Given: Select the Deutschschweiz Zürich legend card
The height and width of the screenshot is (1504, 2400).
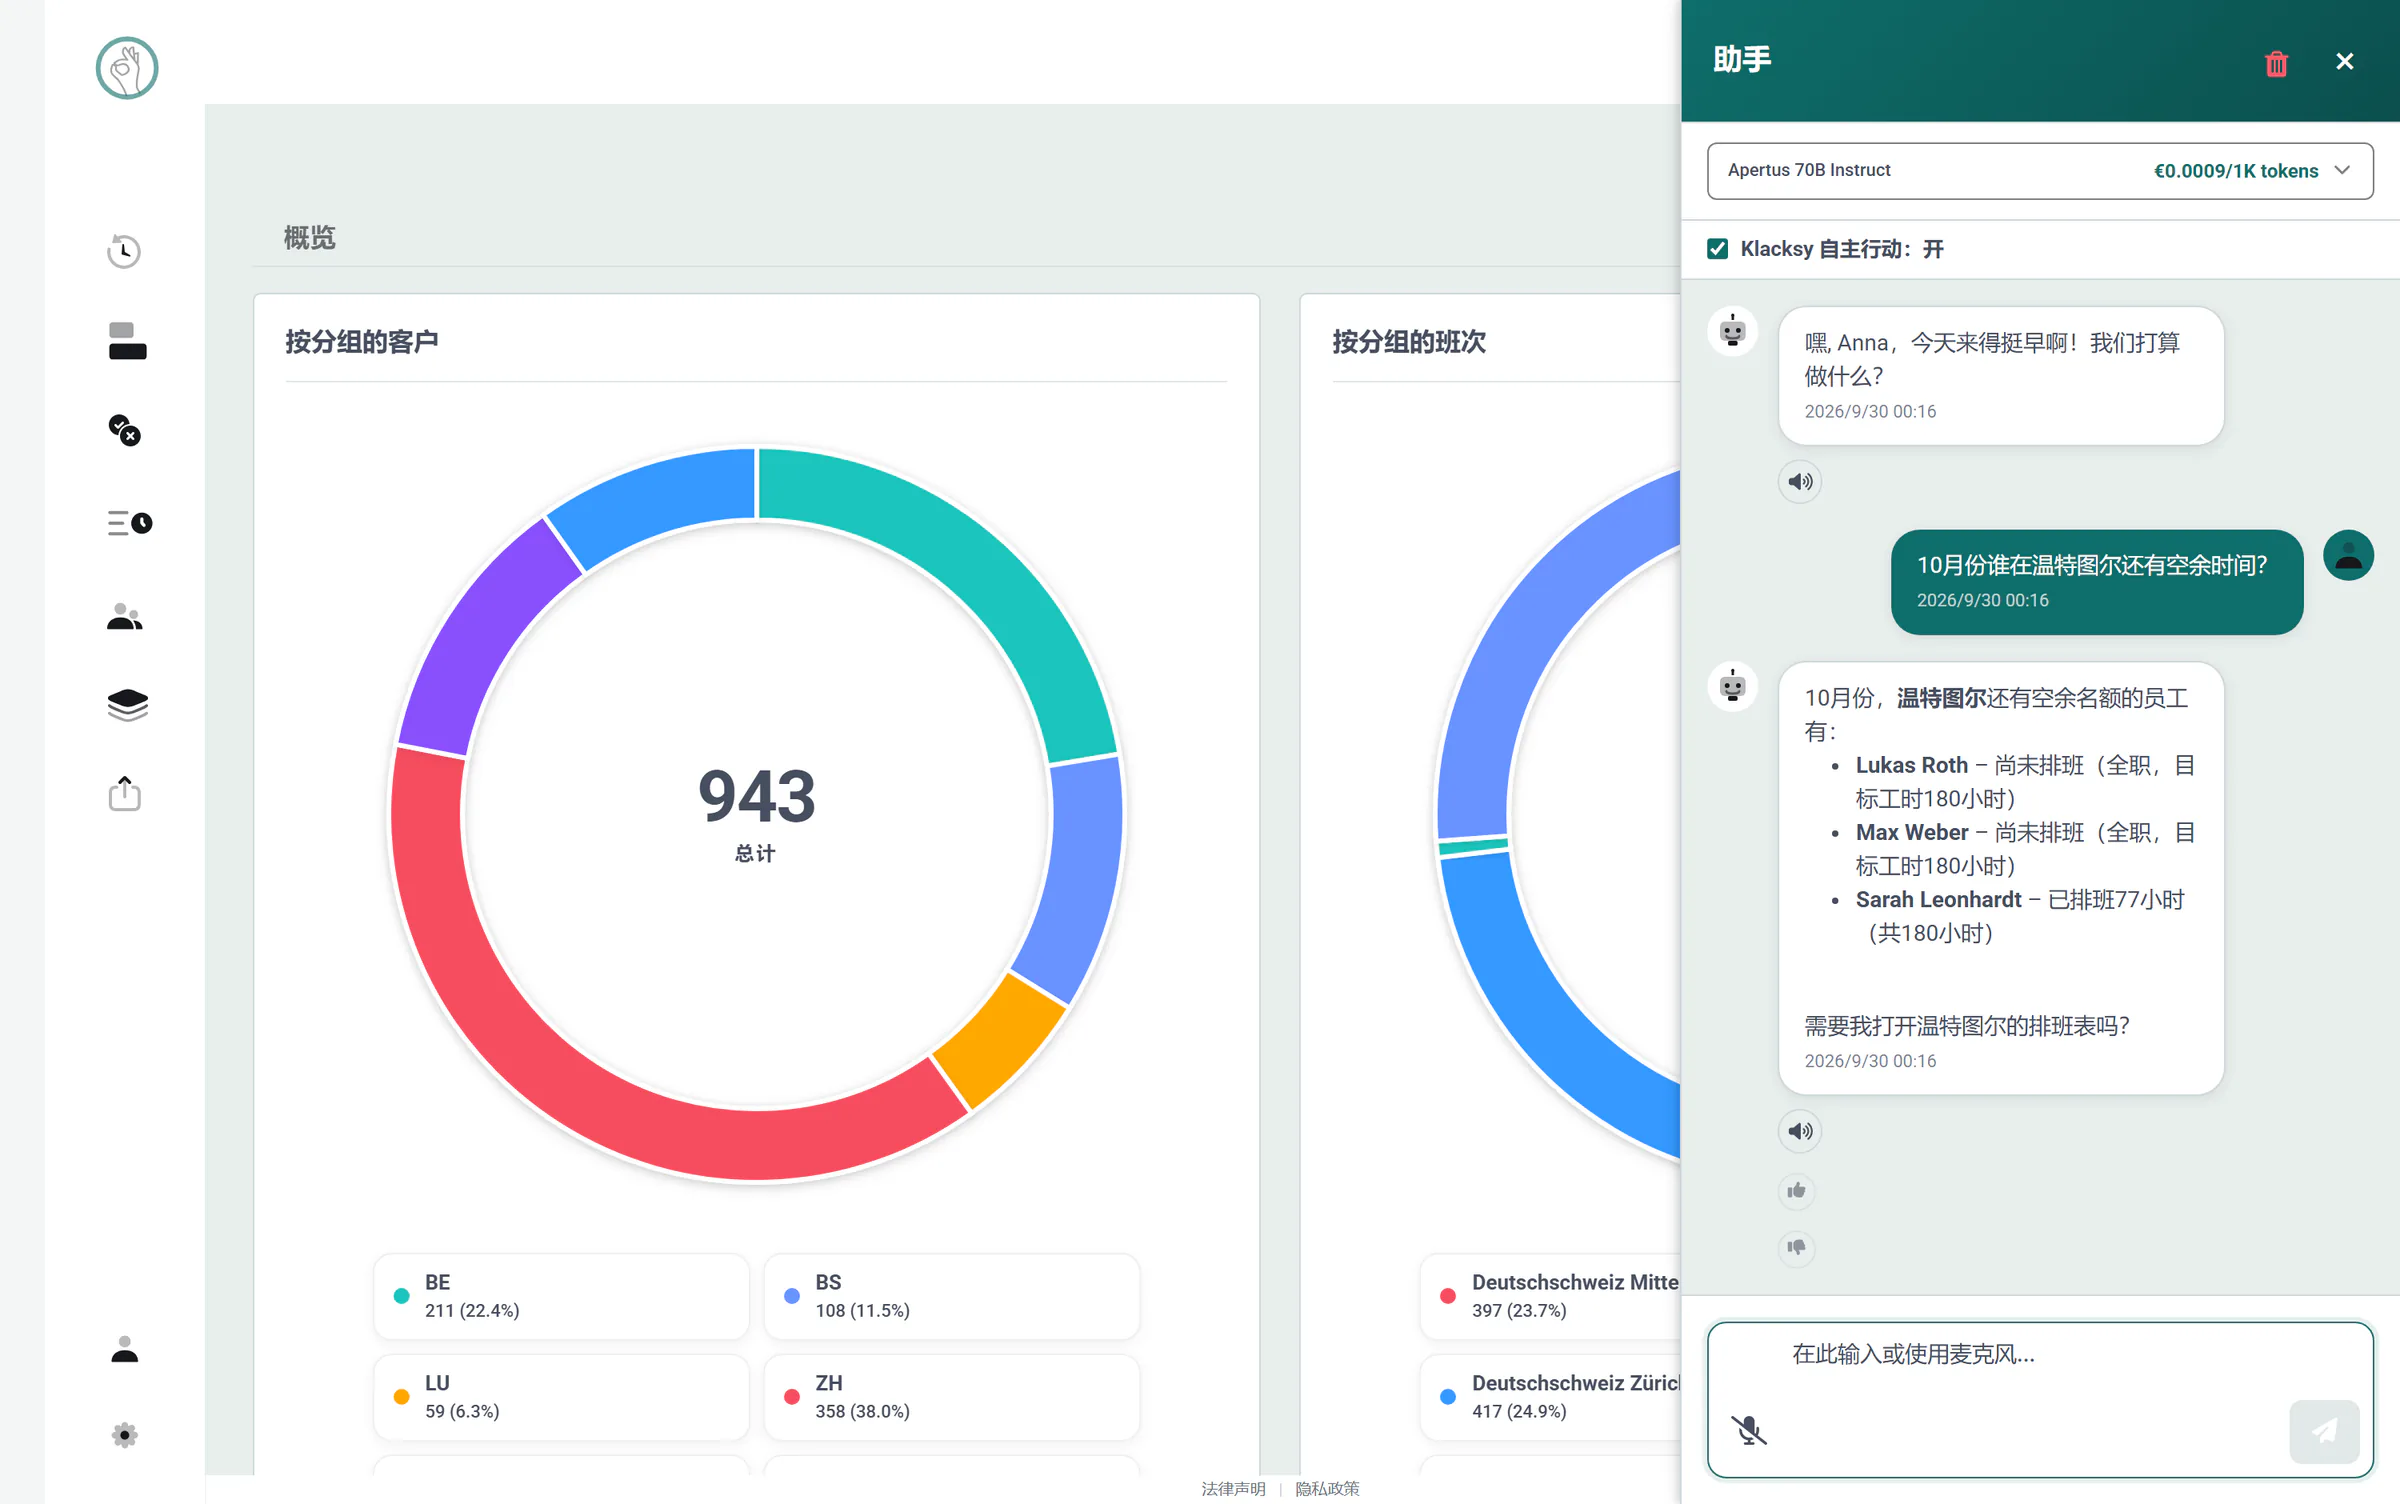Looking at the screenshot, I should [x=1550, y=1397].
